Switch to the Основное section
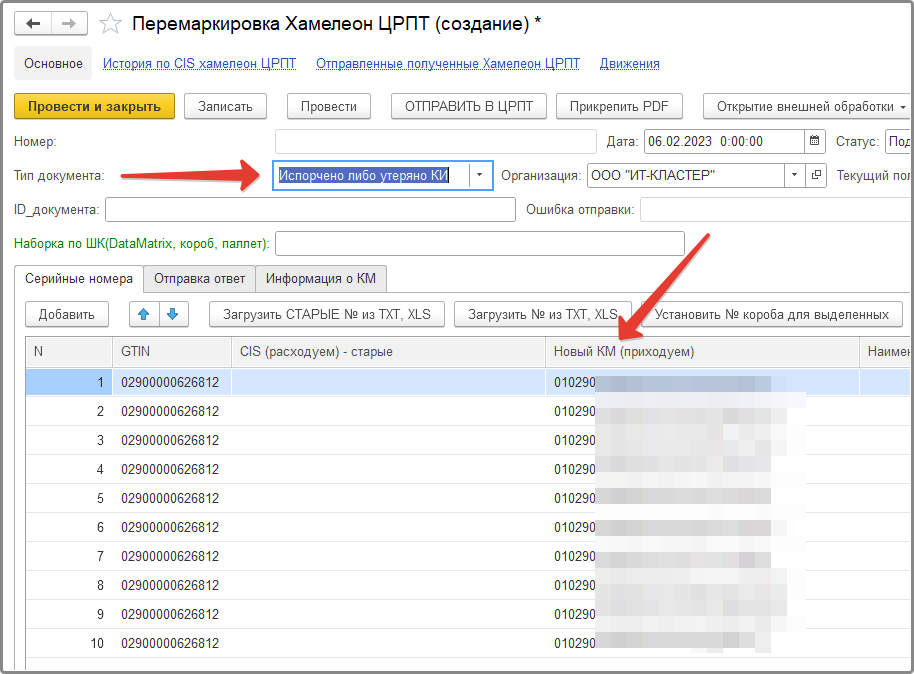This screenshot has width=914, height=674. pos(53,64)
